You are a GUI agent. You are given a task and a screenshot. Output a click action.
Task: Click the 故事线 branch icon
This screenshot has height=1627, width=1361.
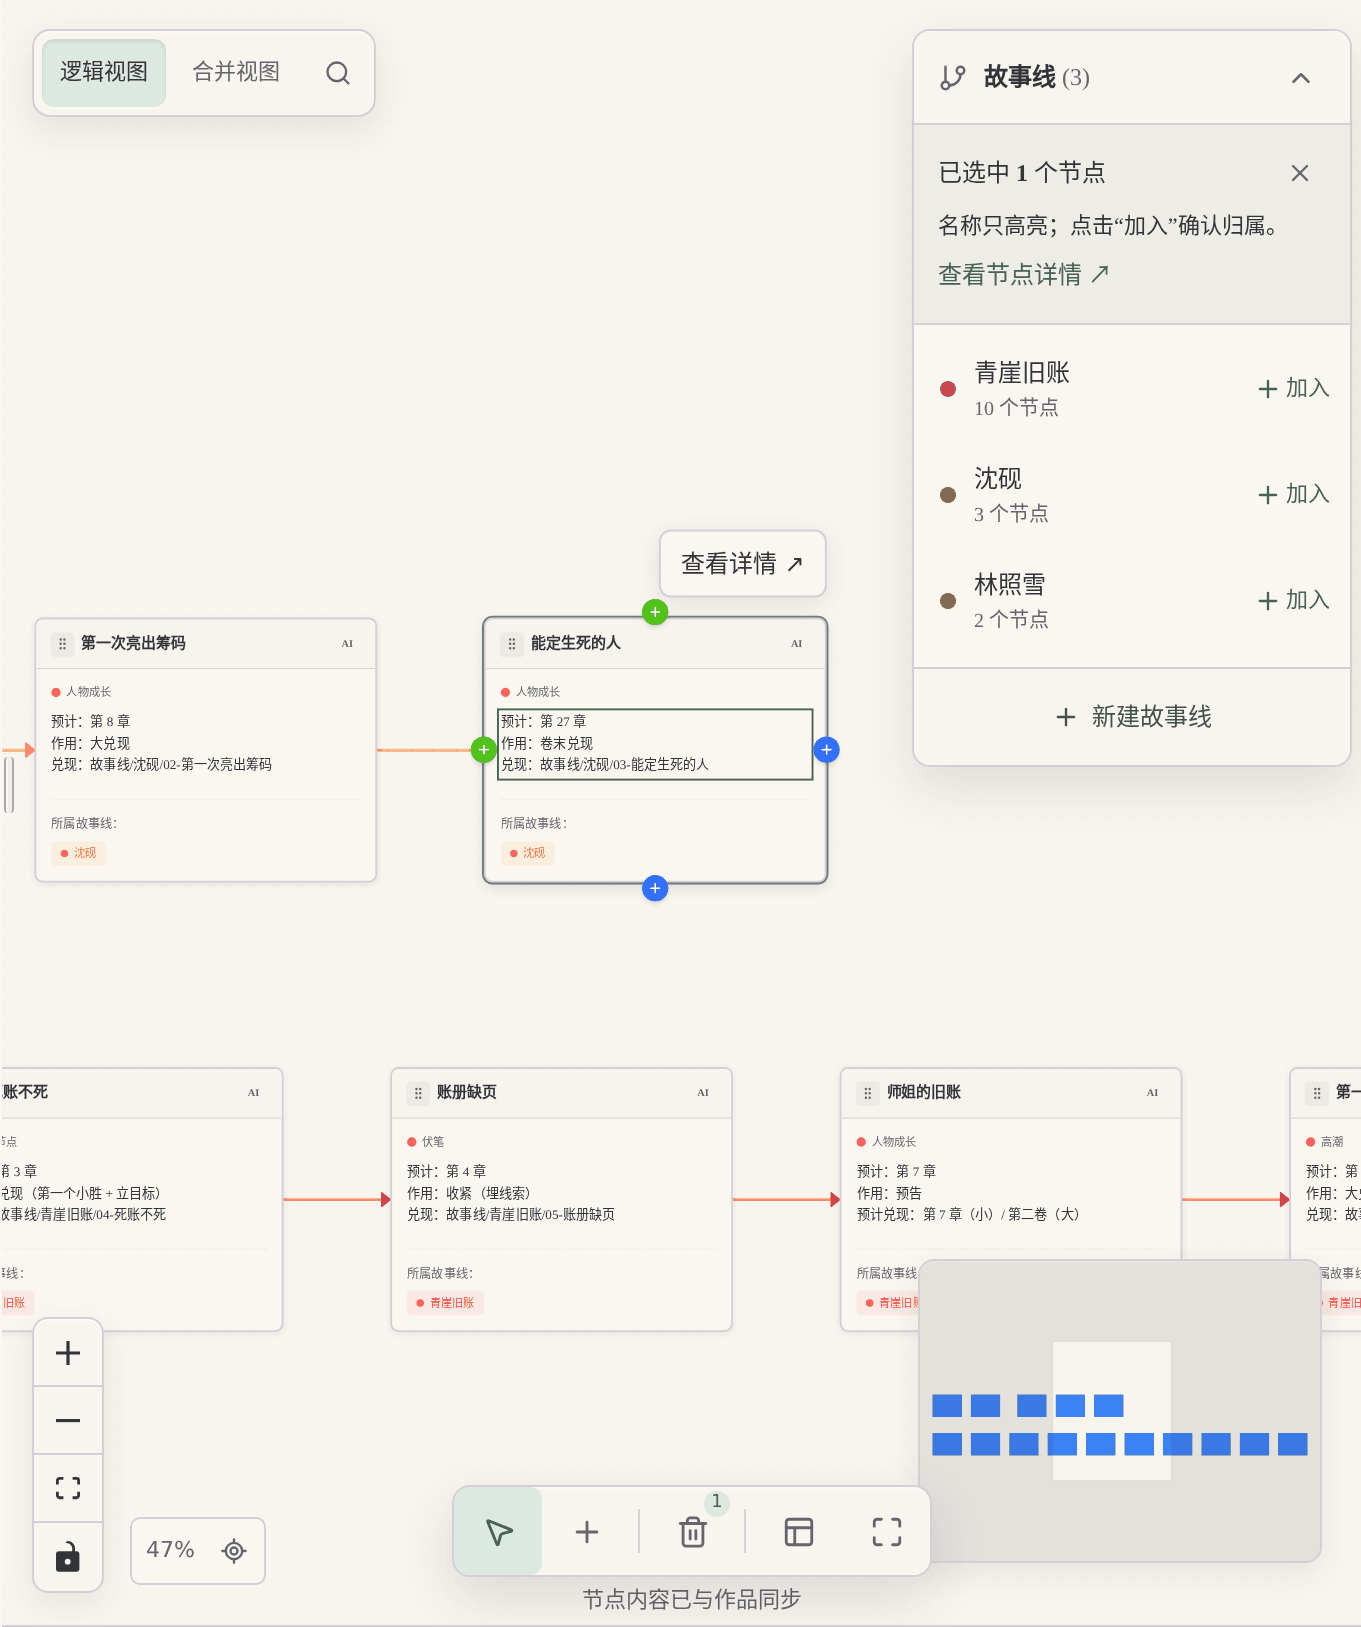coord(952,78)
